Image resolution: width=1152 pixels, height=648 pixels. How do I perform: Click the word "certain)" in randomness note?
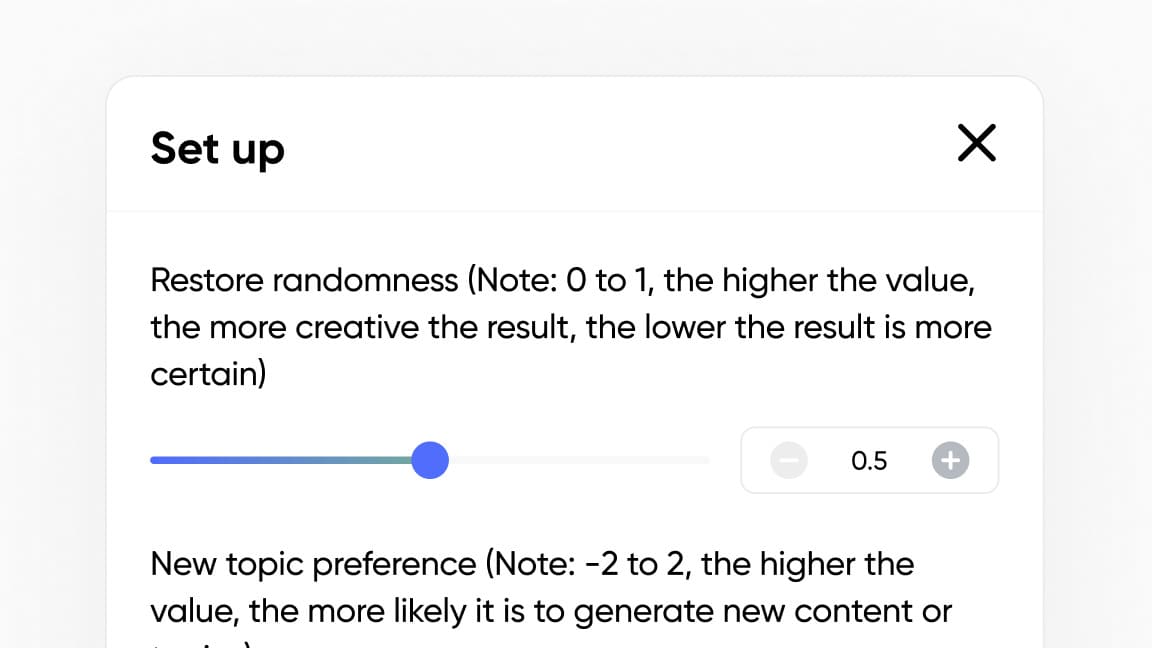click(x=208, y=375)
